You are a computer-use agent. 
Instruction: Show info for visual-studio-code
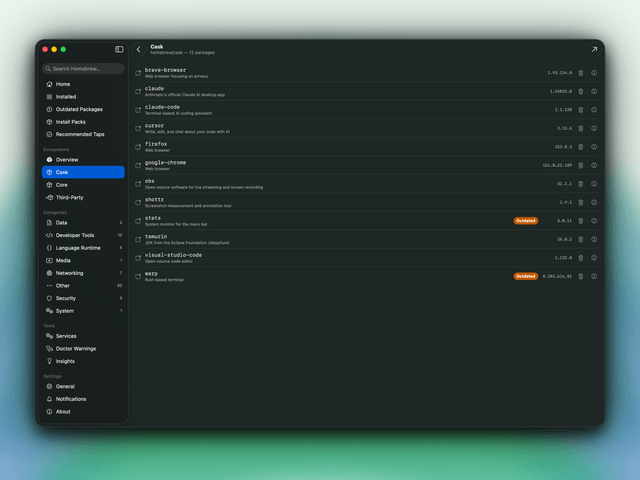(594, 258)
